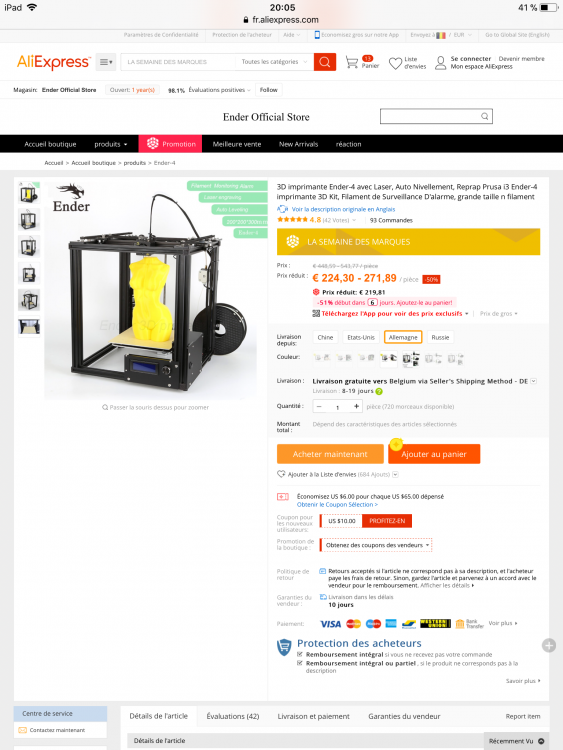
Task: Select Chine as shipping origin
Action: [325, 337]
